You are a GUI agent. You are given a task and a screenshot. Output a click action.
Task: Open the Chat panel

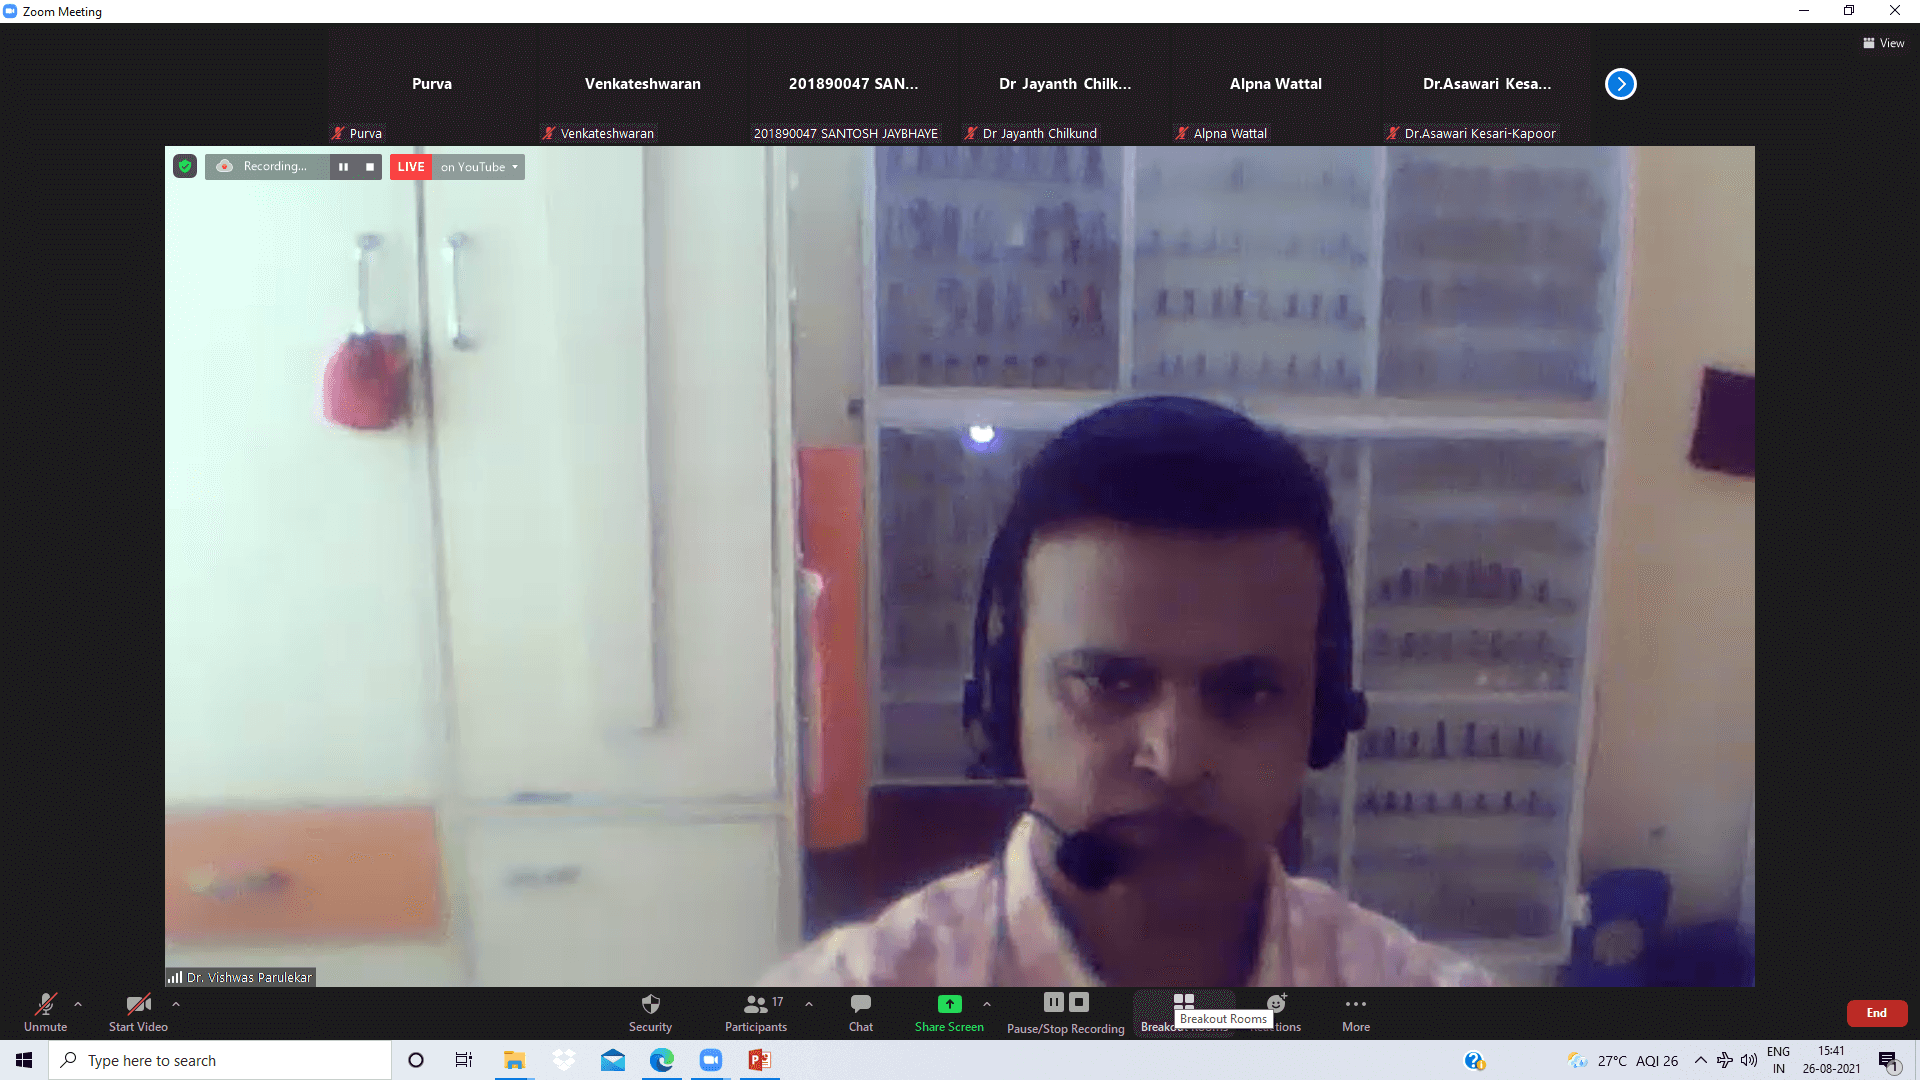(860, 1004)
